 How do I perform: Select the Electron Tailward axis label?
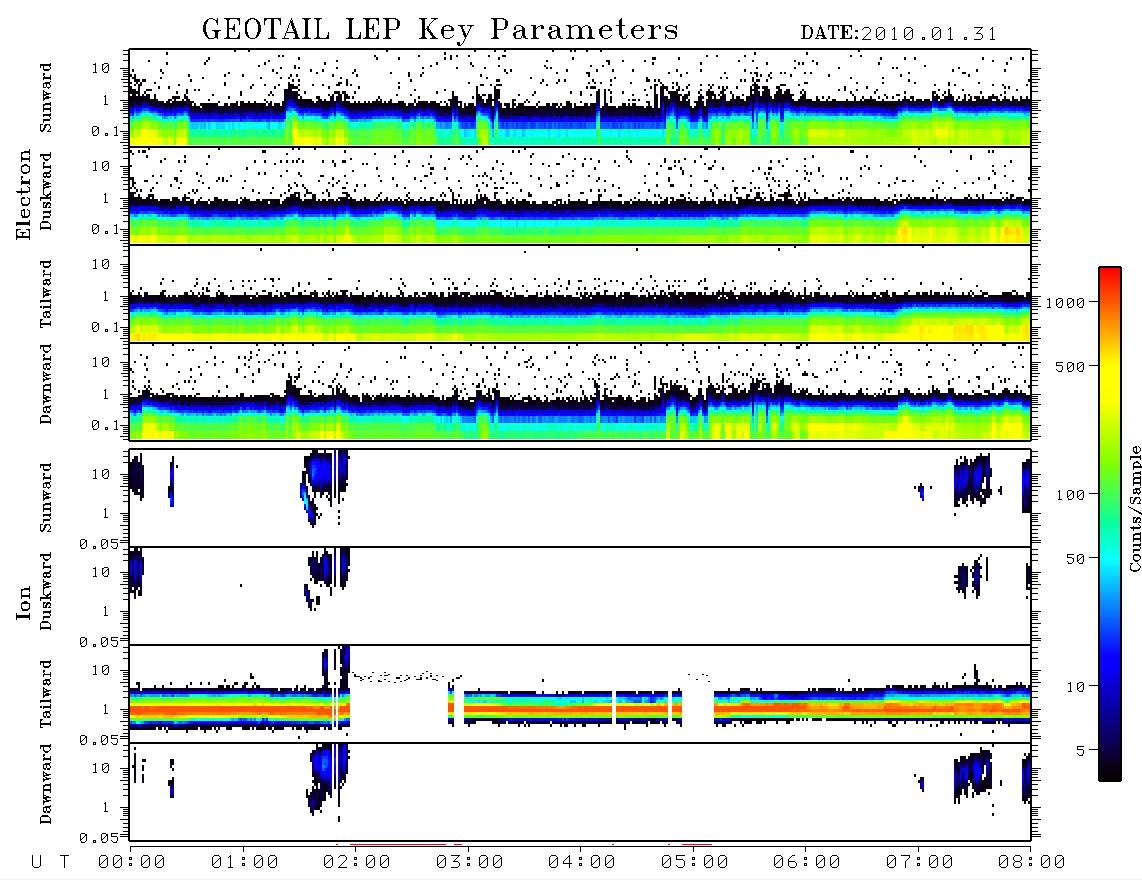pos(46,294)
